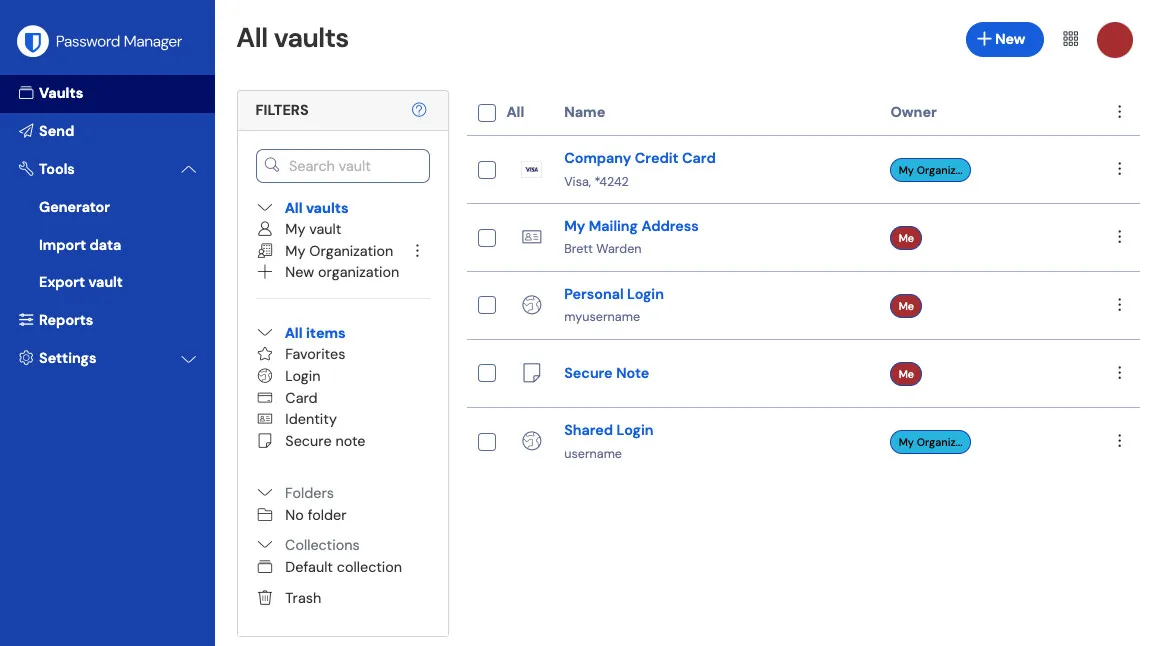This screenshot has height=646, width=1162.
Task: Click the note icon beside Secure Note
Action: [531, 373]
